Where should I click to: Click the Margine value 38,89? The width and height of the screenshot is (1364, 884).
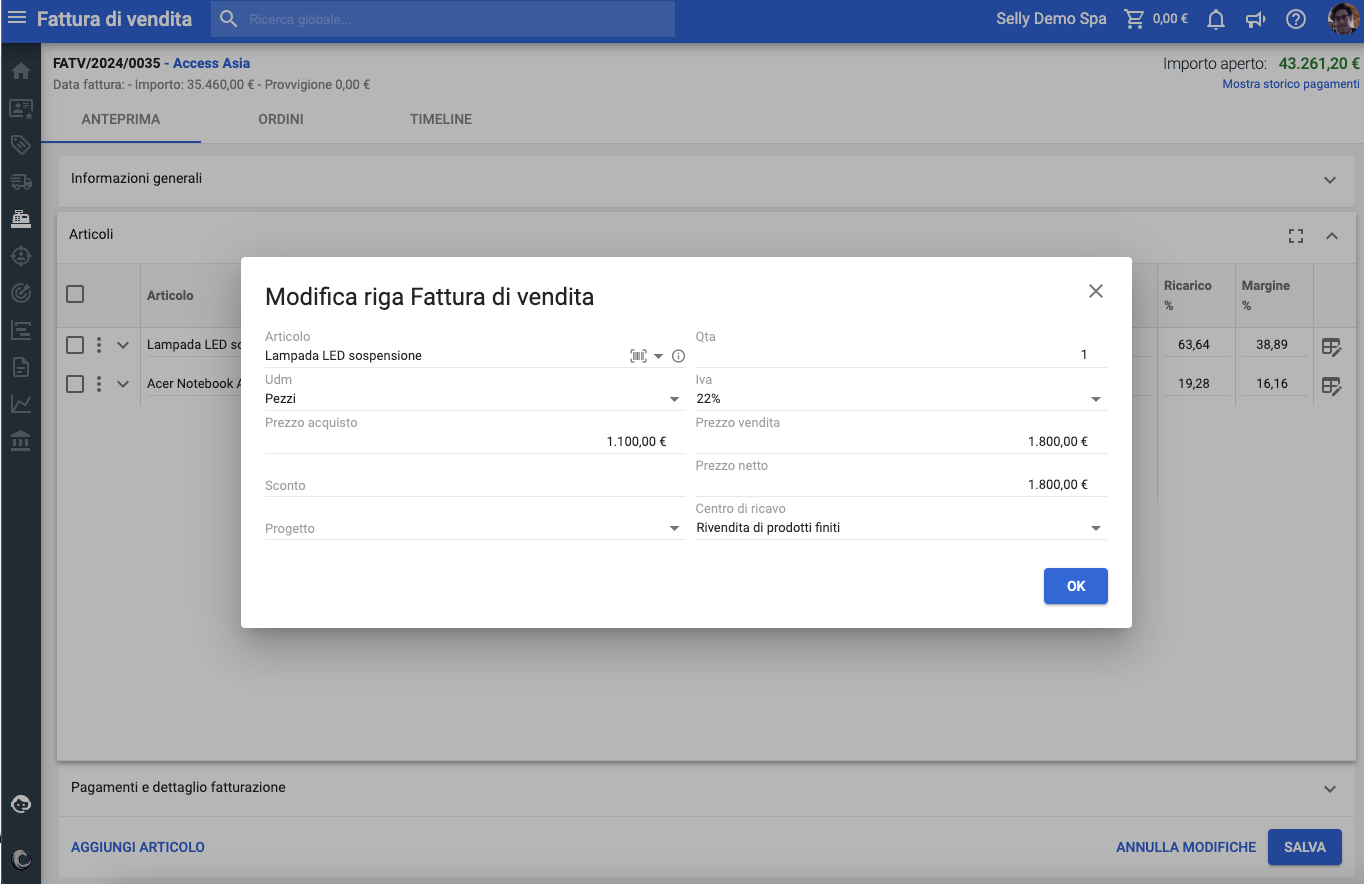click(x=1272, y=345)
